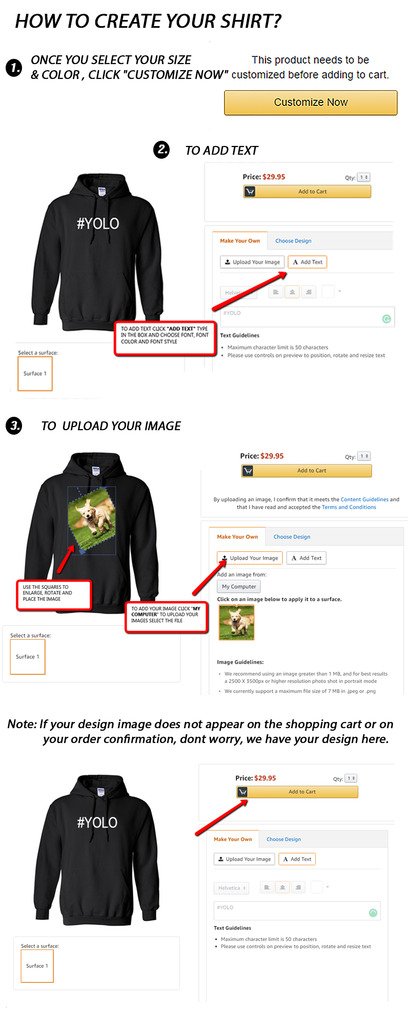Open the Choose Design tab in step 2
This screenshot has width=408, height=1024.
293,241
